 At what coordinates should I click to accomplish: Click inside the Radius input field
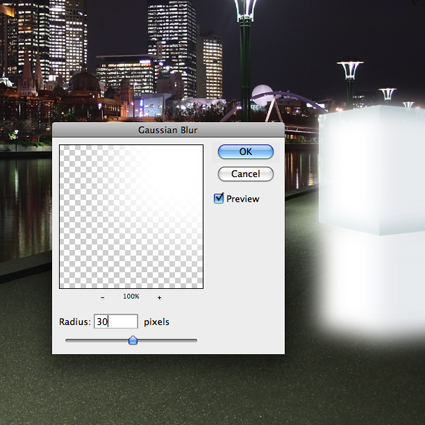tap(116, 322)
